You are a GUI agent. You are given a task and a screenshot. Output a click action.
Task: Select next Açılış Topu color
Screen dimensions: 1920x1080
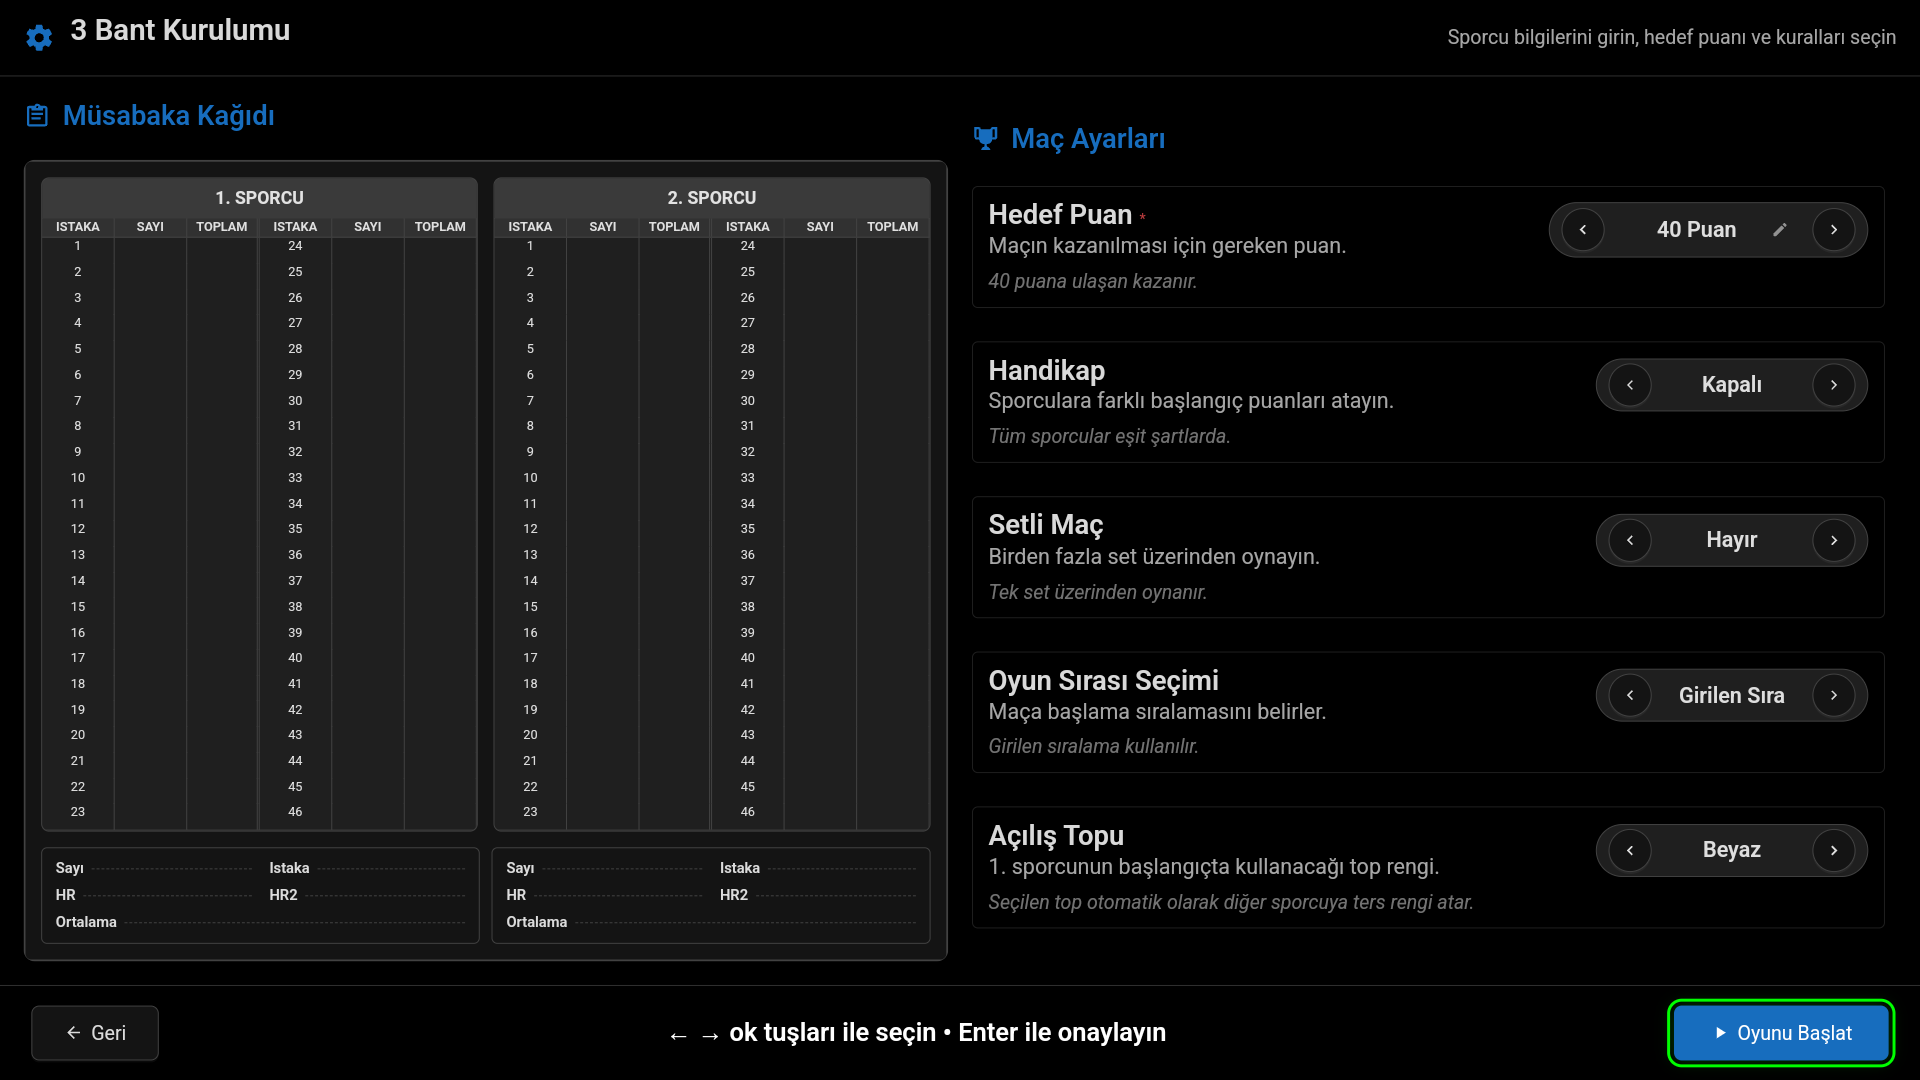1833,850
